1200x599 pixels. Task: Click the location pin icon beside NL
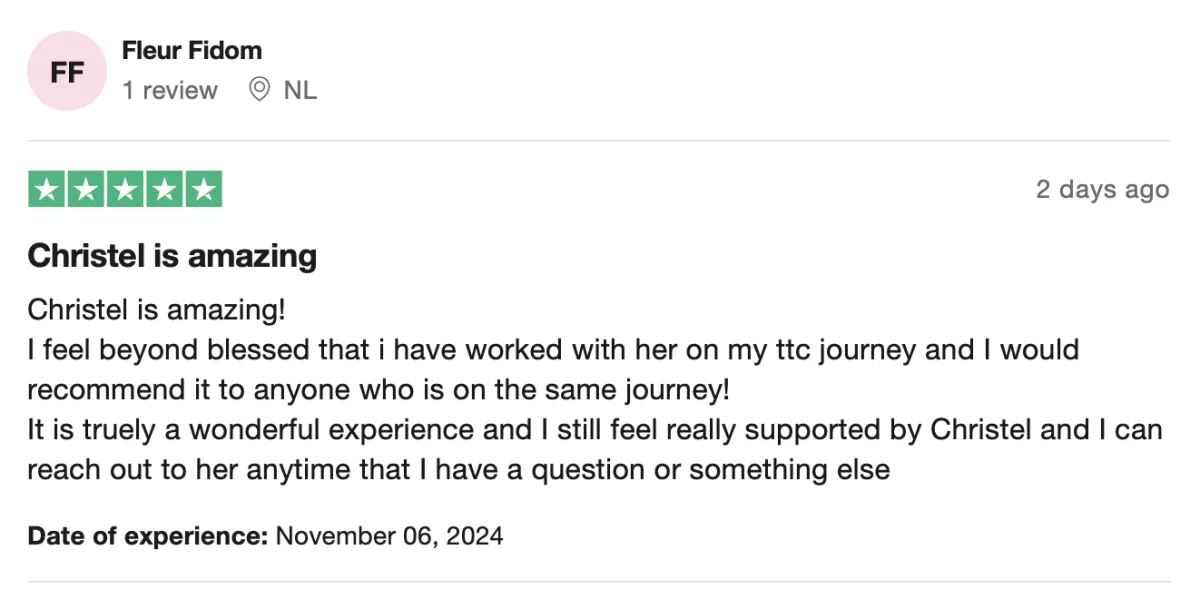259,90
